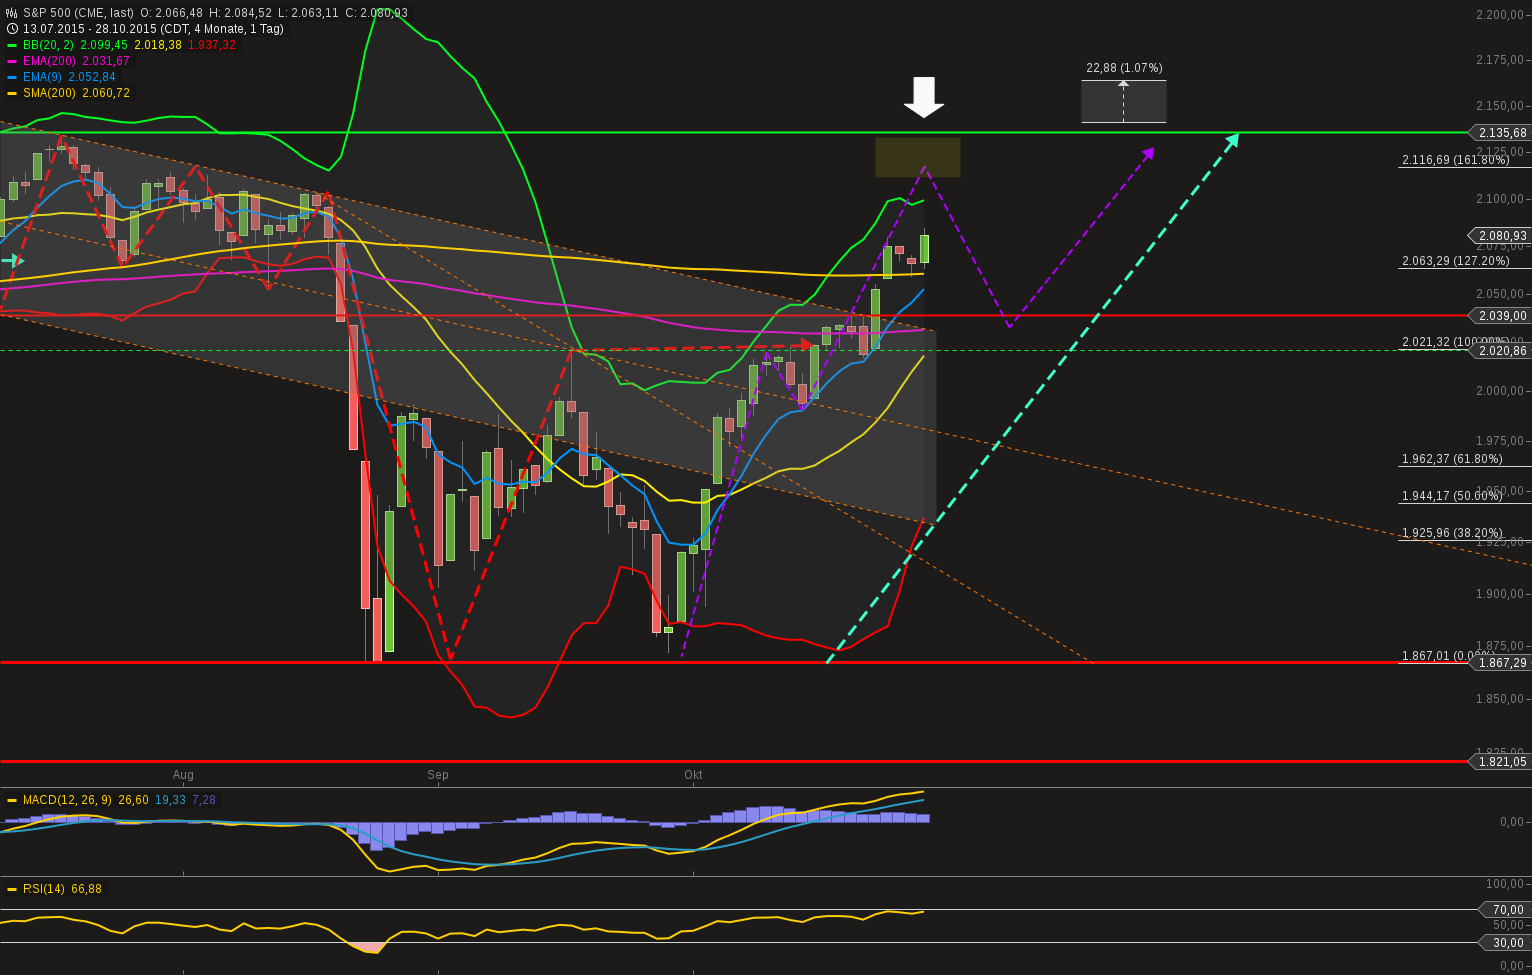Click the MACD value 26,60

[133, 800]
